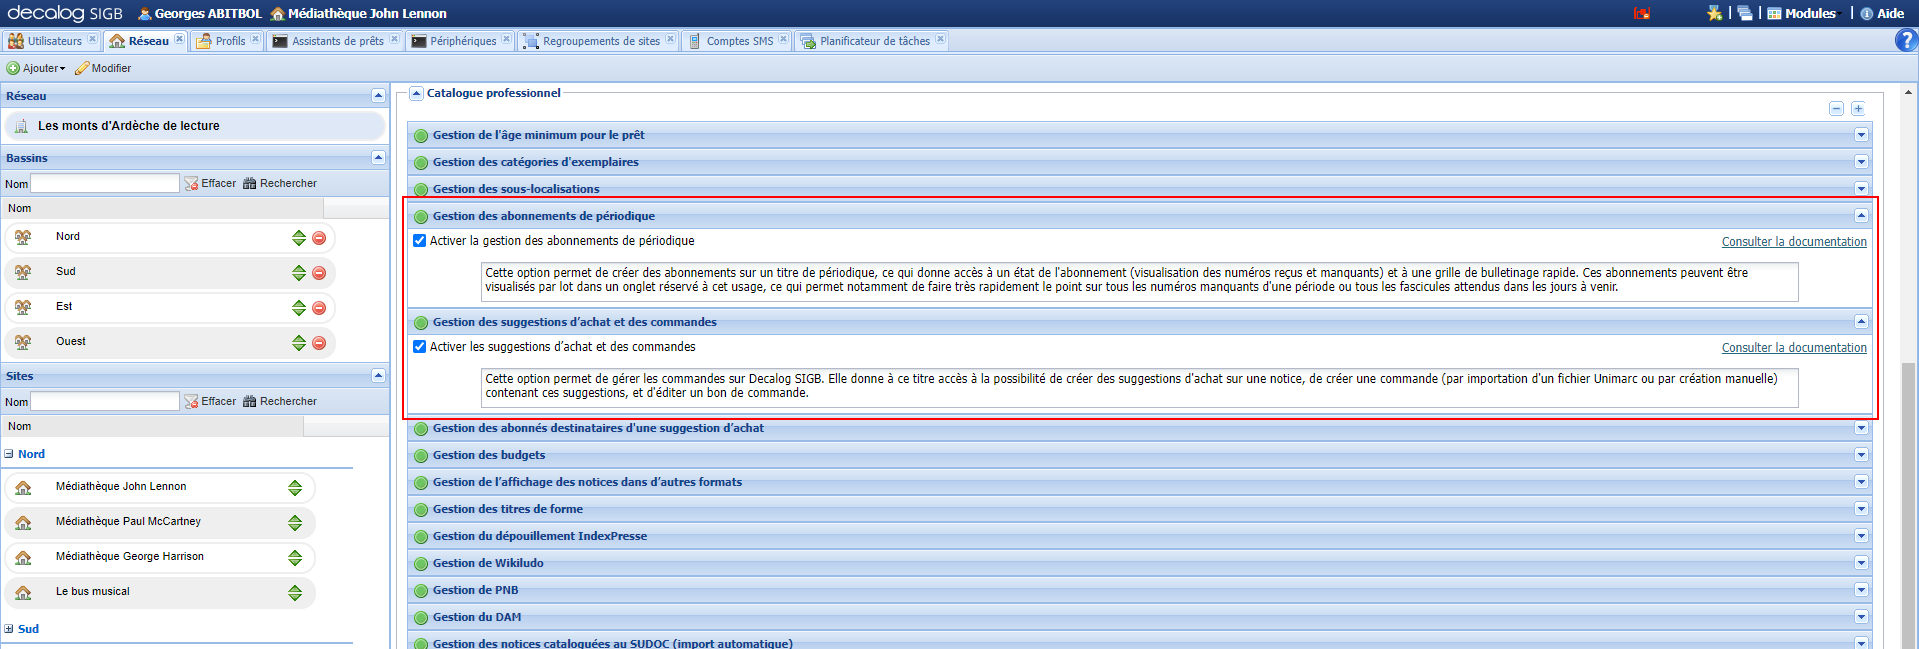Expand the Sud sites group

coord(9,629)
